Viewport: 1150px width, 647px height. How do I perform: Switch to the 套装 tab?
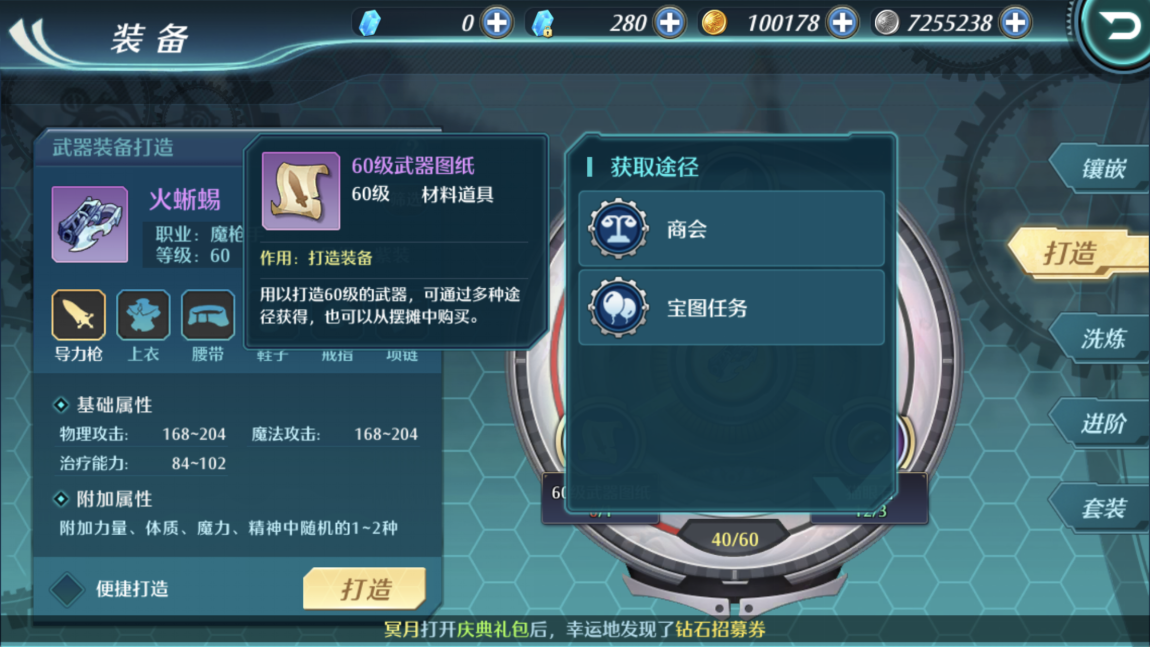click(1100, 508)
